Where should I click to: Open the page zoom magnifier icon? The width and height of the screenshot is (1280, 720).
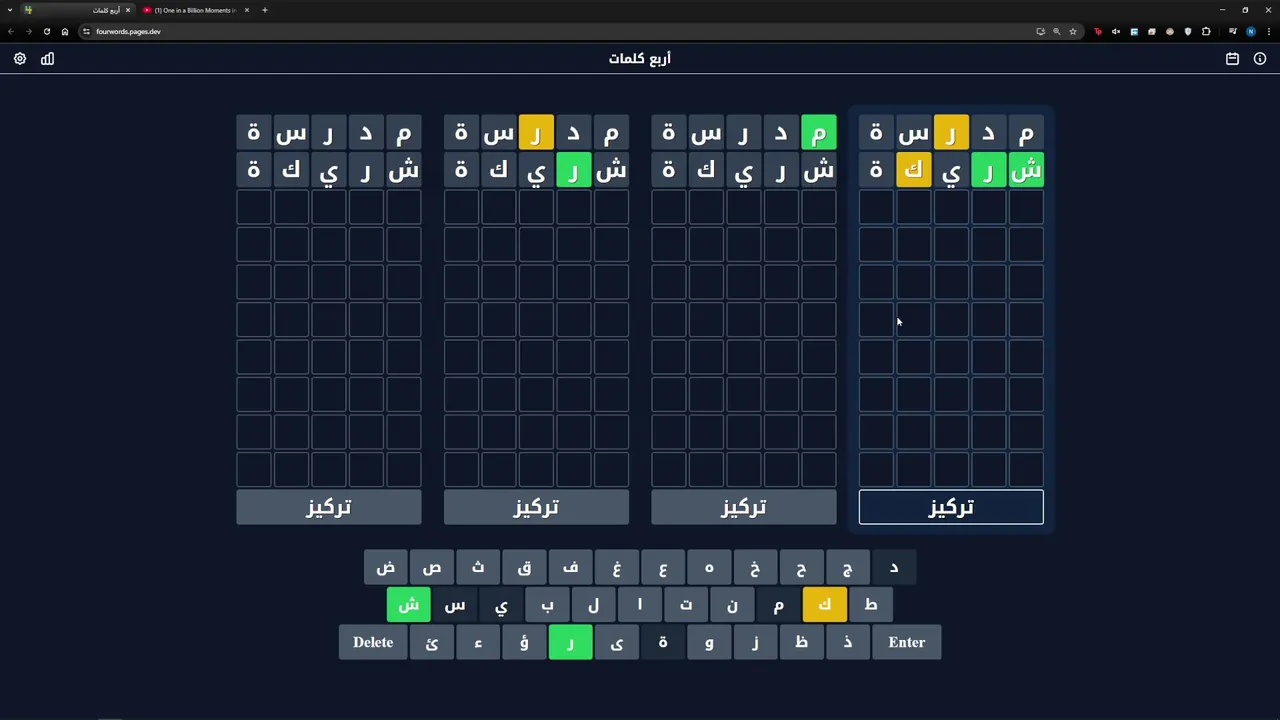click(1056, 31)
